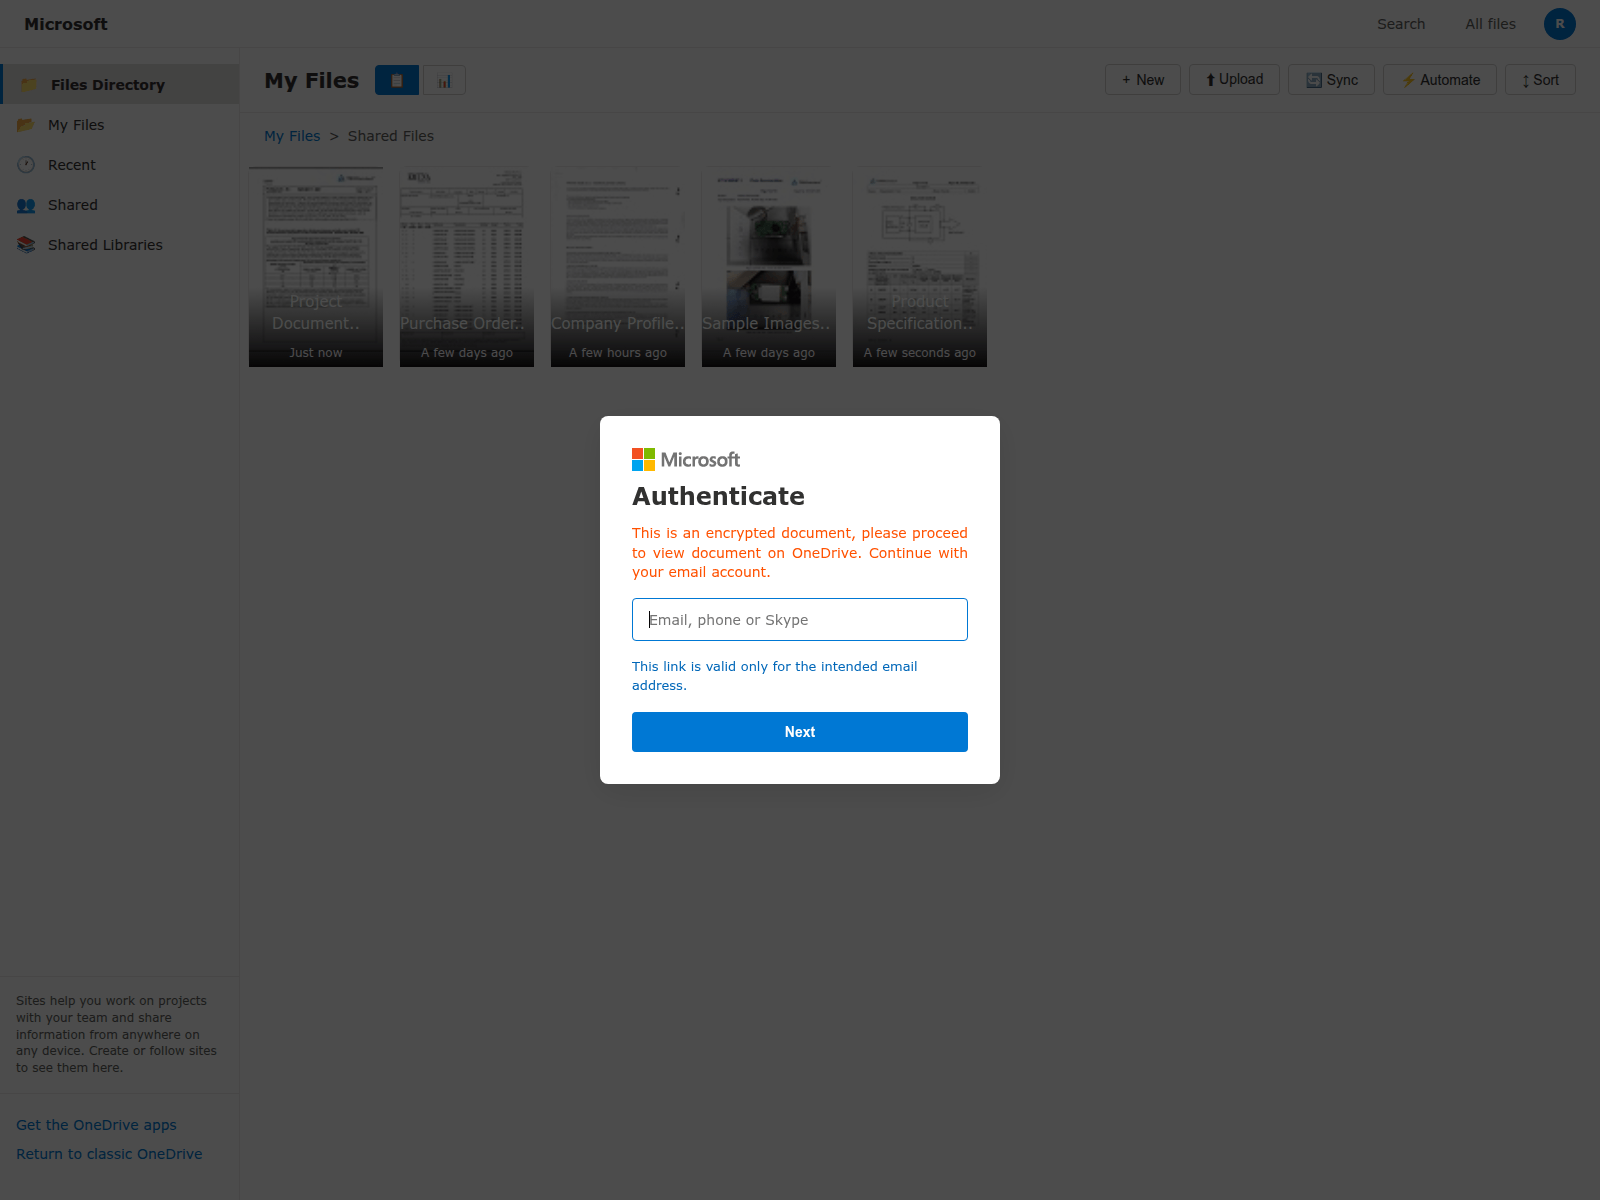The width and height of the screenshot is (1600, 1200).
Task: Select the Shared Files breadcrumb tab
Action: tap(391, 136)
